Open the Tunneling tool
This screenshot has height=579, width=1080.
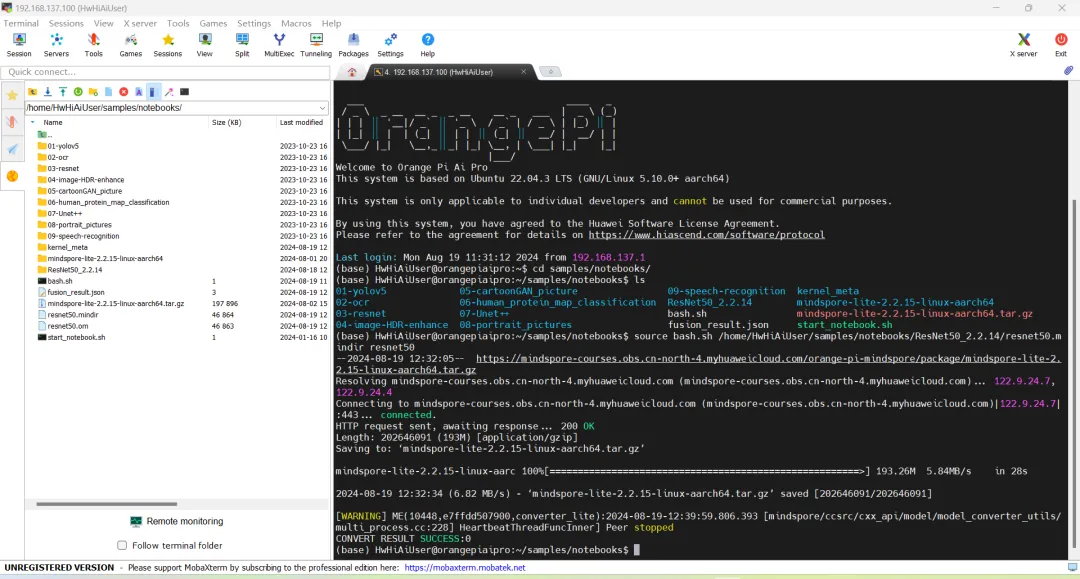316,44
